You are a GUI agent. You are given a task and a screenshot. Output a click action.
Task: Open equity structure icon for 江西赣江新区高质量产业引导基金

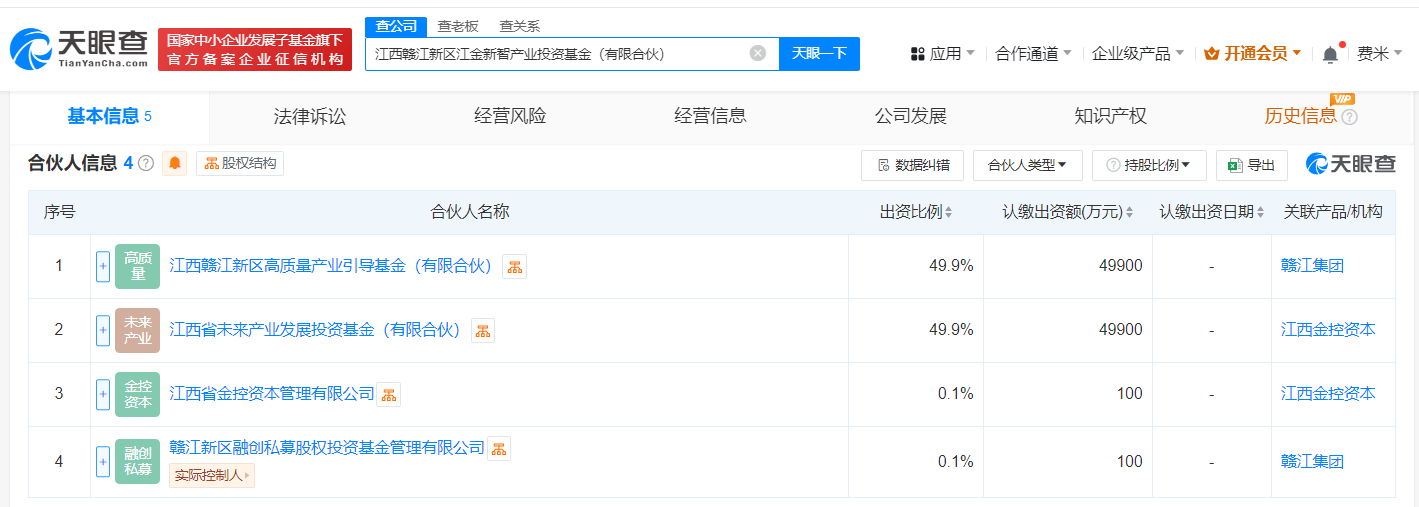click(514, 266)
